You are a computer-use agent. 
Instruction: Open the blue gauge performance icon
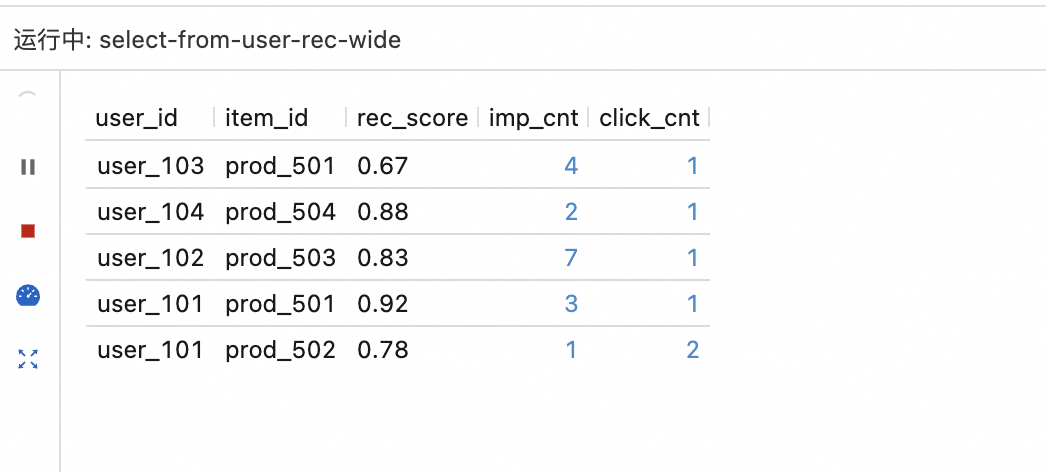[28, 295]
